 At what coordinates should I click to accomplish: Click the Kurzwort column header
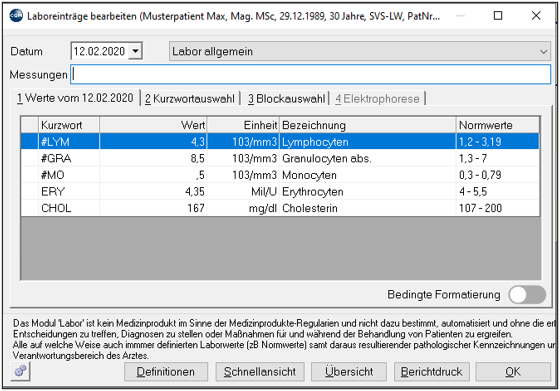(69, 125)
